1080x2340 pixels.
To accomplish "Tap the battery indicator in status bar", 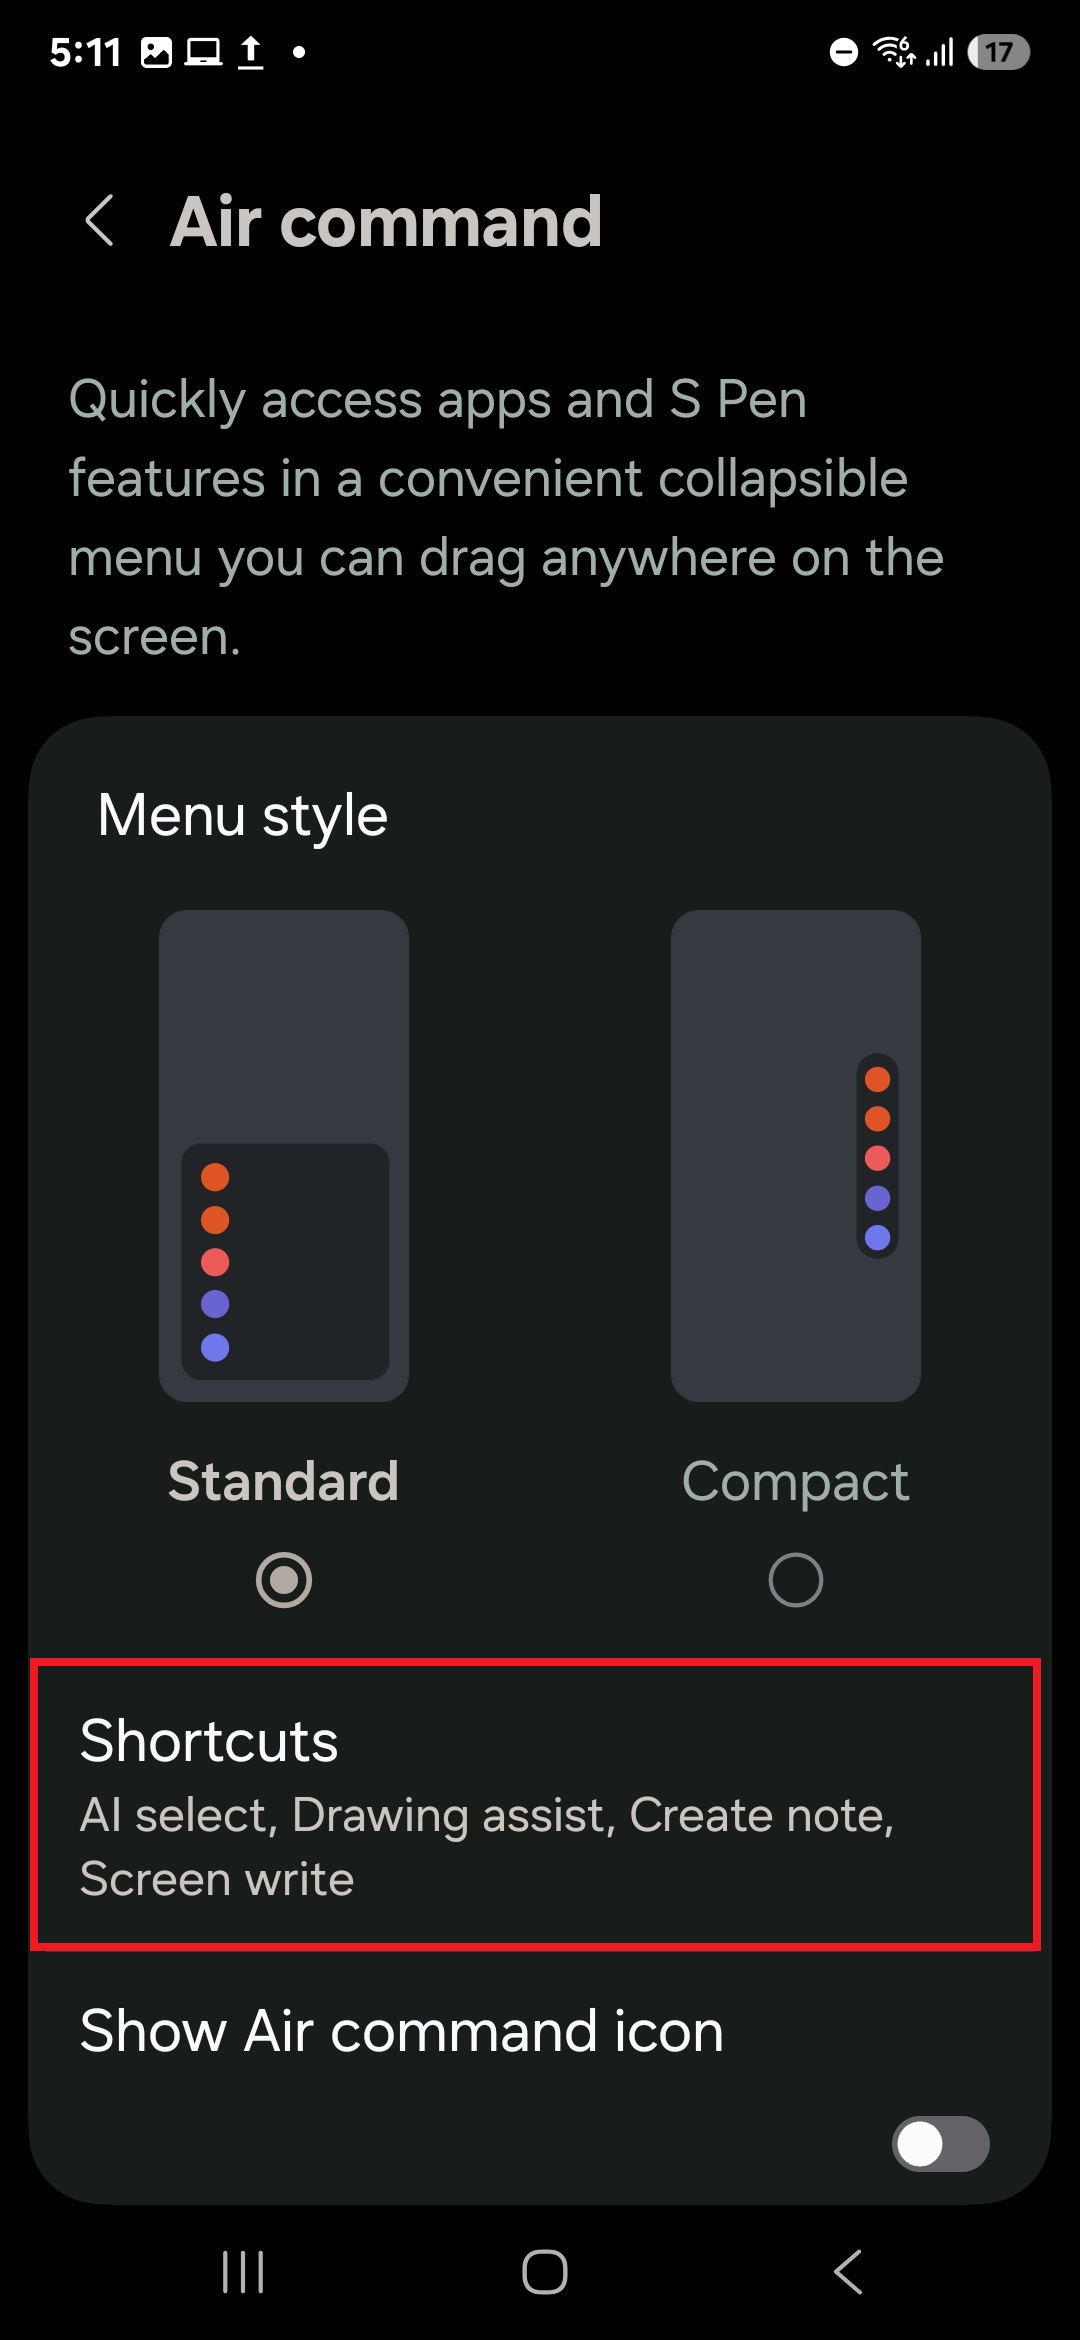I will click(x=999, y=52).
